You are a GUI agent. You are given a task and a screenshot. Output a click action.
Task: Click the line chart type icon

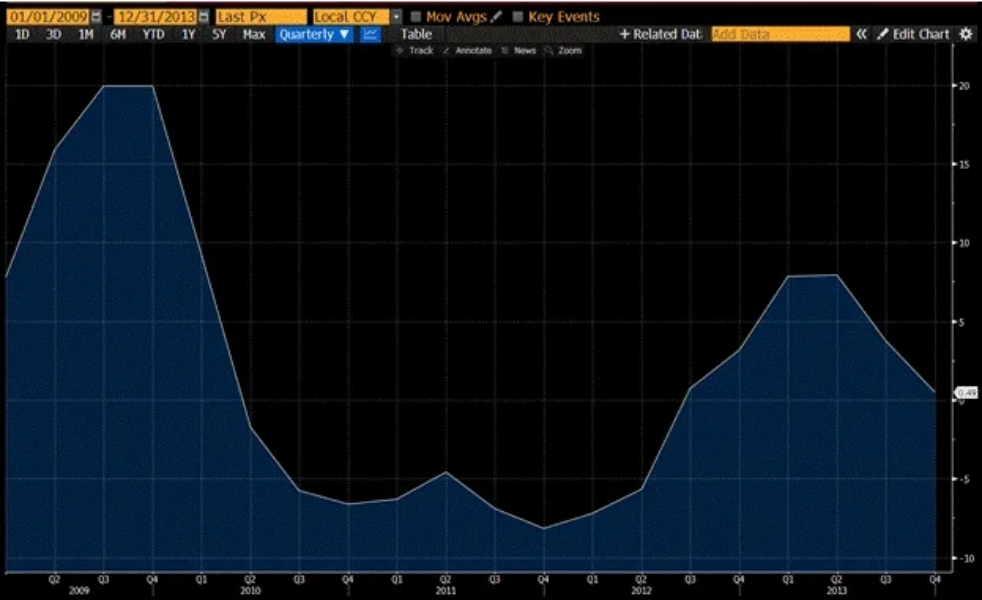[370, 34]
